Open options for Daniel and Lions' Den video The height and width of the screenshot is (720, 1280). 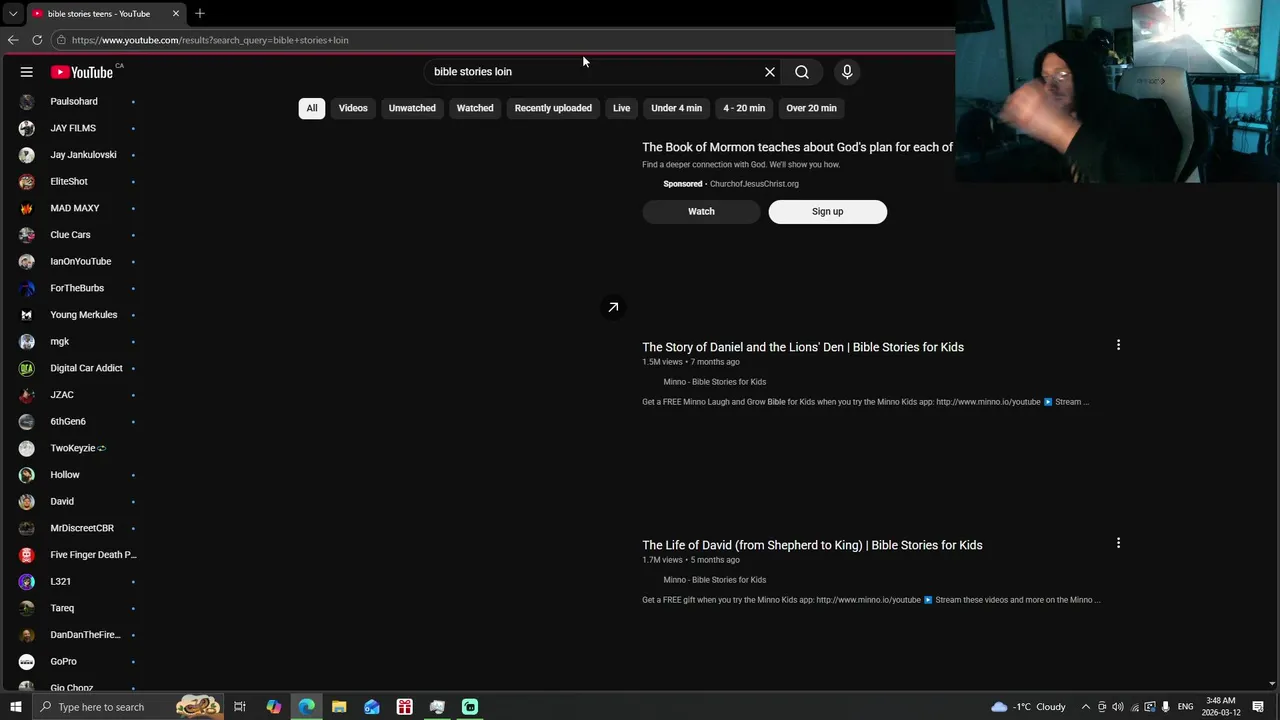(x=1118, y=345)
